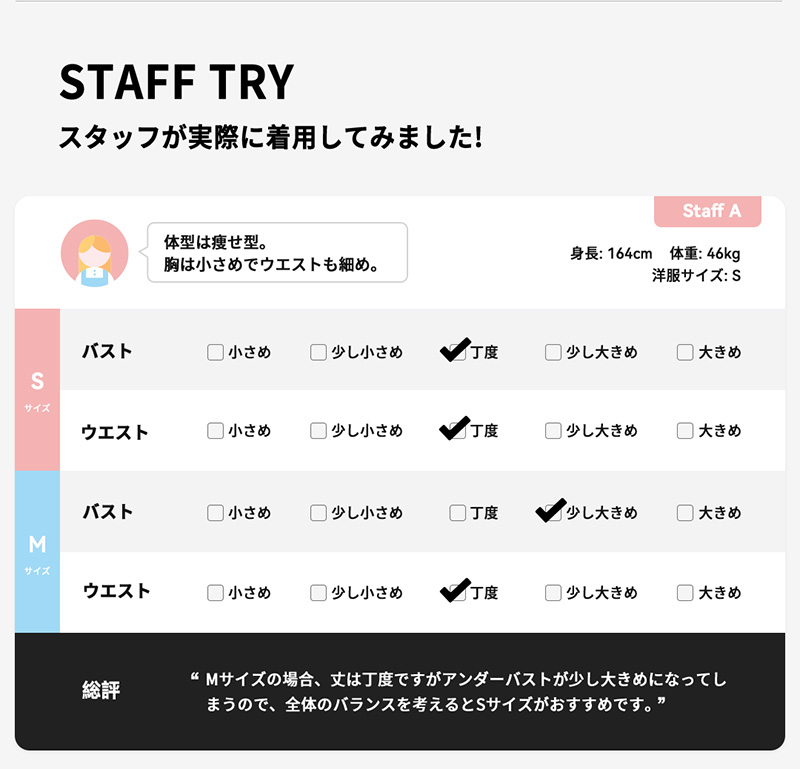This screenshot has height=769, width=800.
Task: Select the blue M サイズ label
Action: point(37,552)
